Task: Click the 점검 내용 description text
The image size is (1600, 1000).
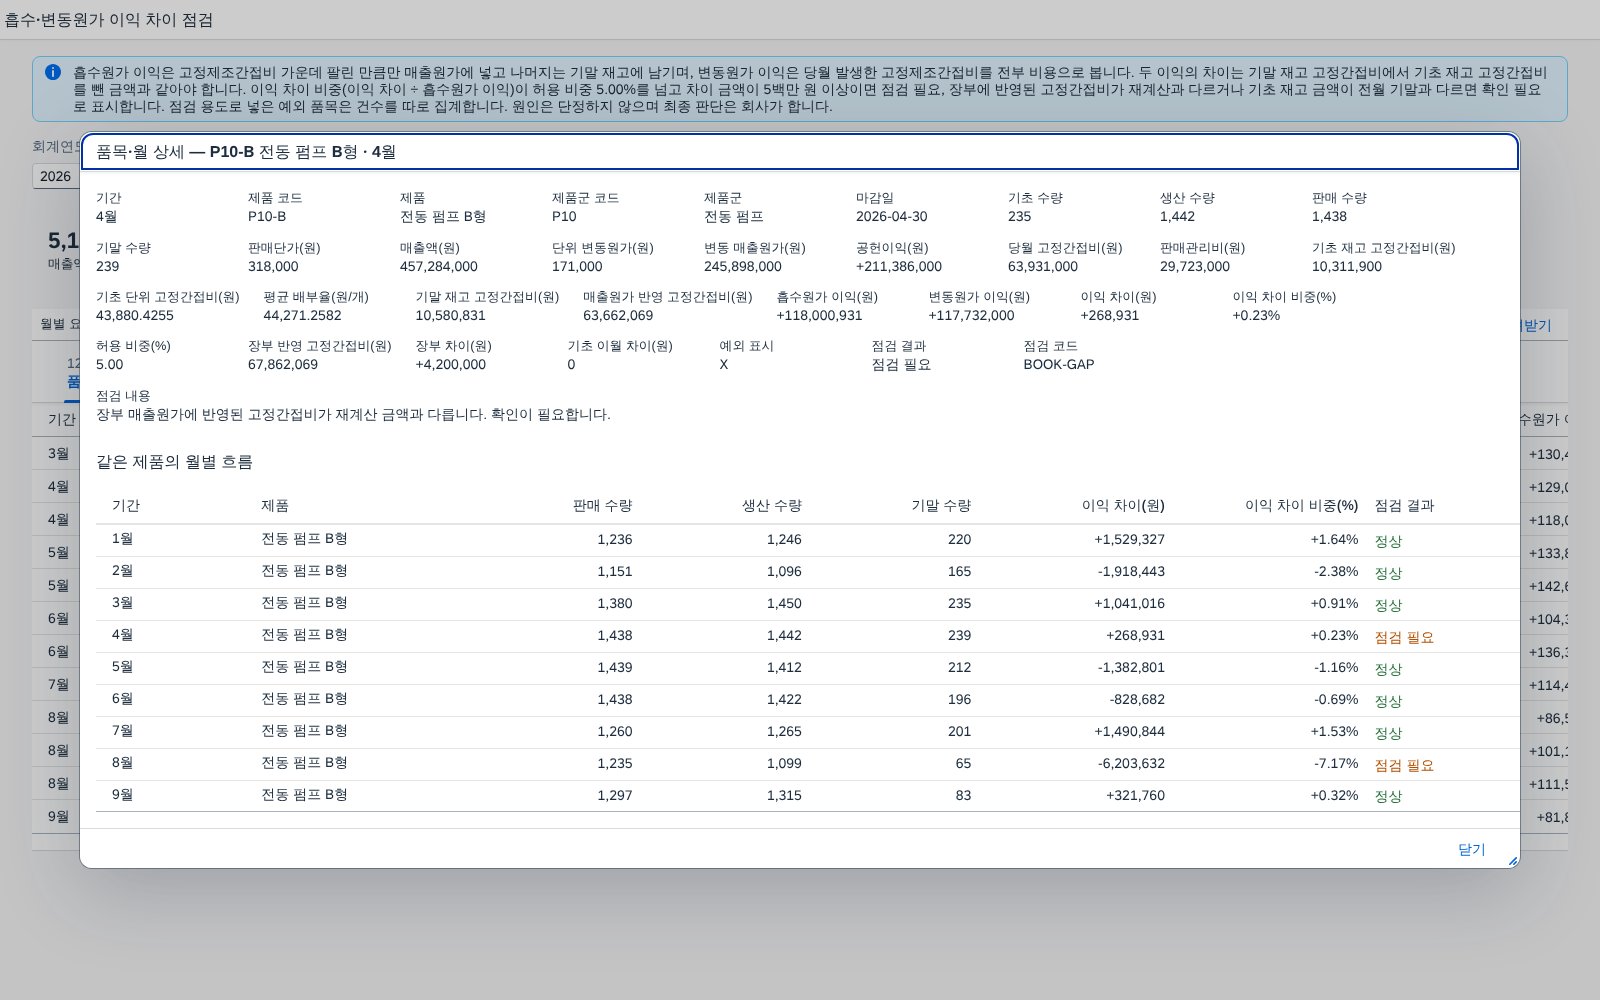Action: click(x=353, y=415)
